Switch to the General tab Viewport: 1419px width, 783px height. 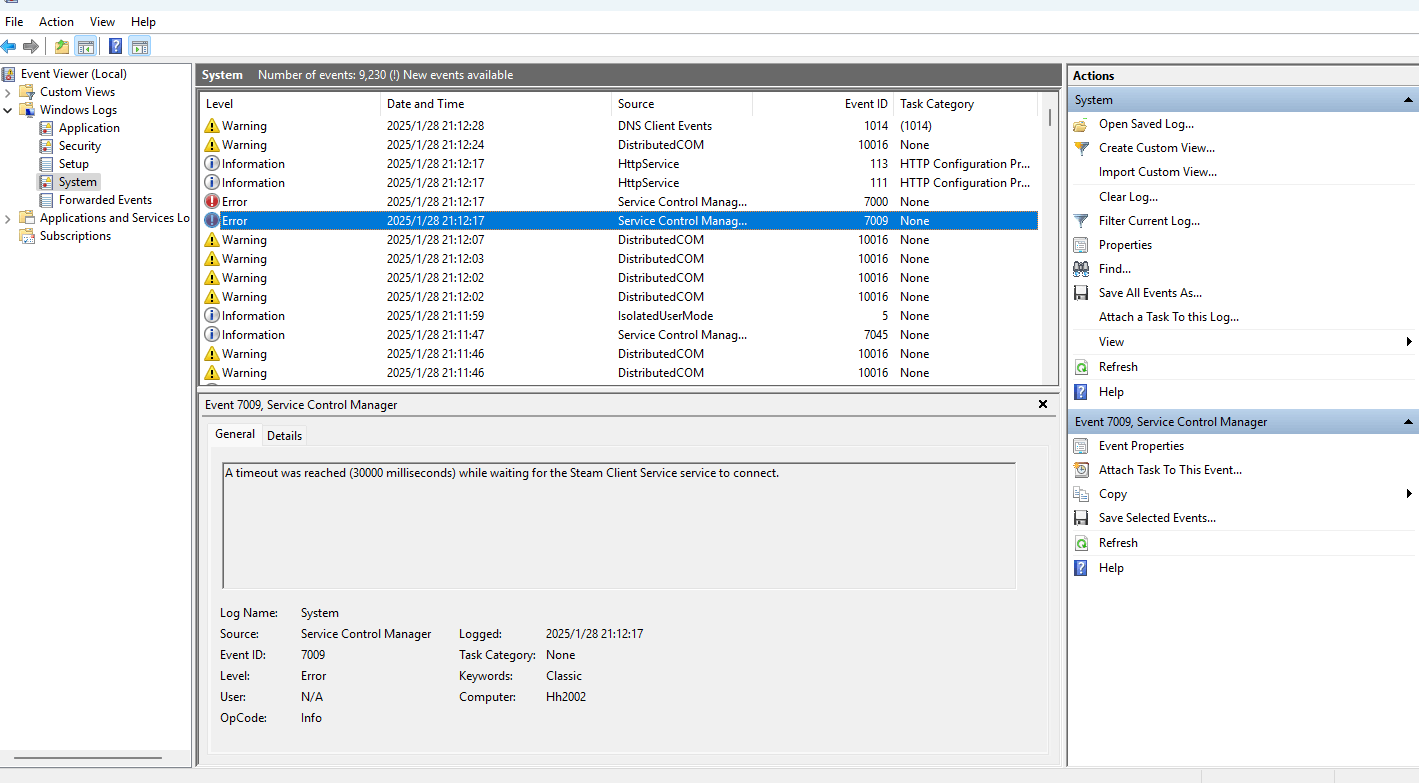coord(235,434)
